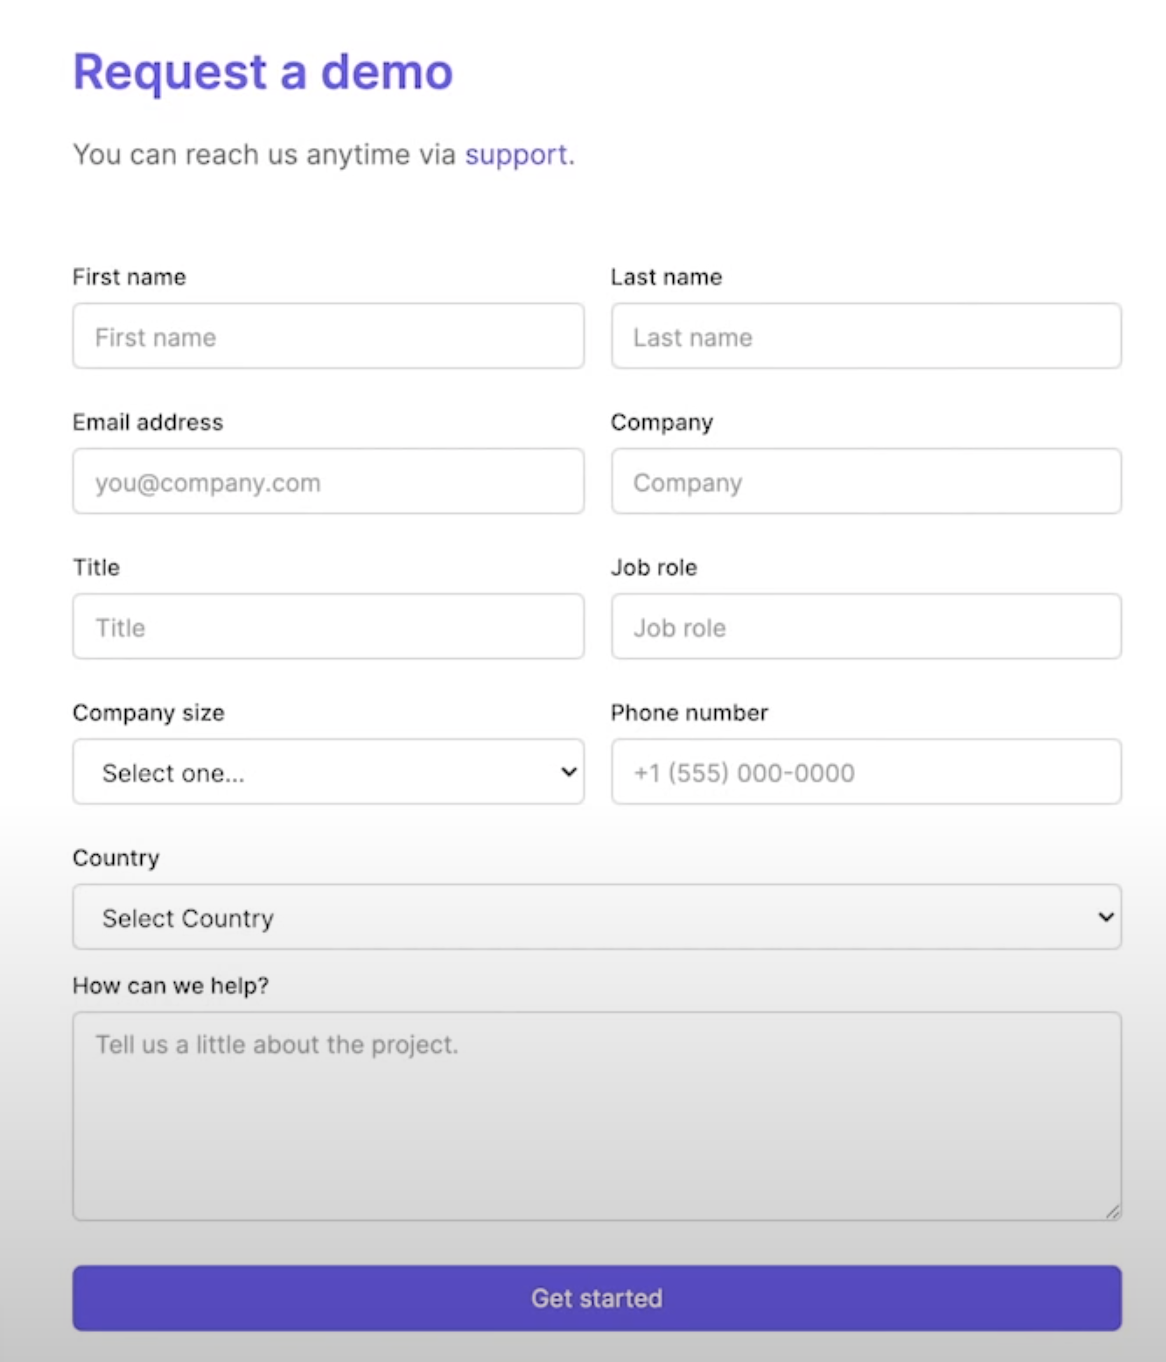The height and width of the screenshot is (1362, 1166).
Task: Click the project description text area
Action: (597, 1110)
